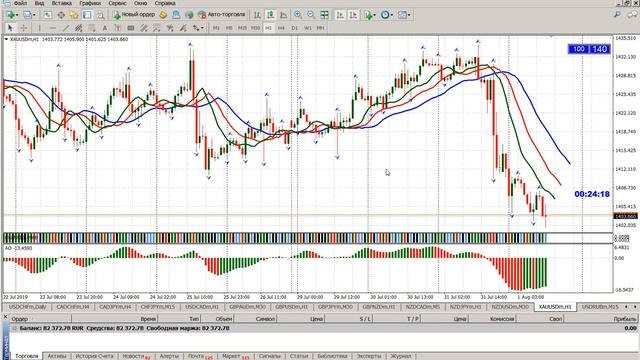The height and width of the screenshot is (360, 640).
Task: Open the Periods clock dropdown
Action: click(387, 15)
